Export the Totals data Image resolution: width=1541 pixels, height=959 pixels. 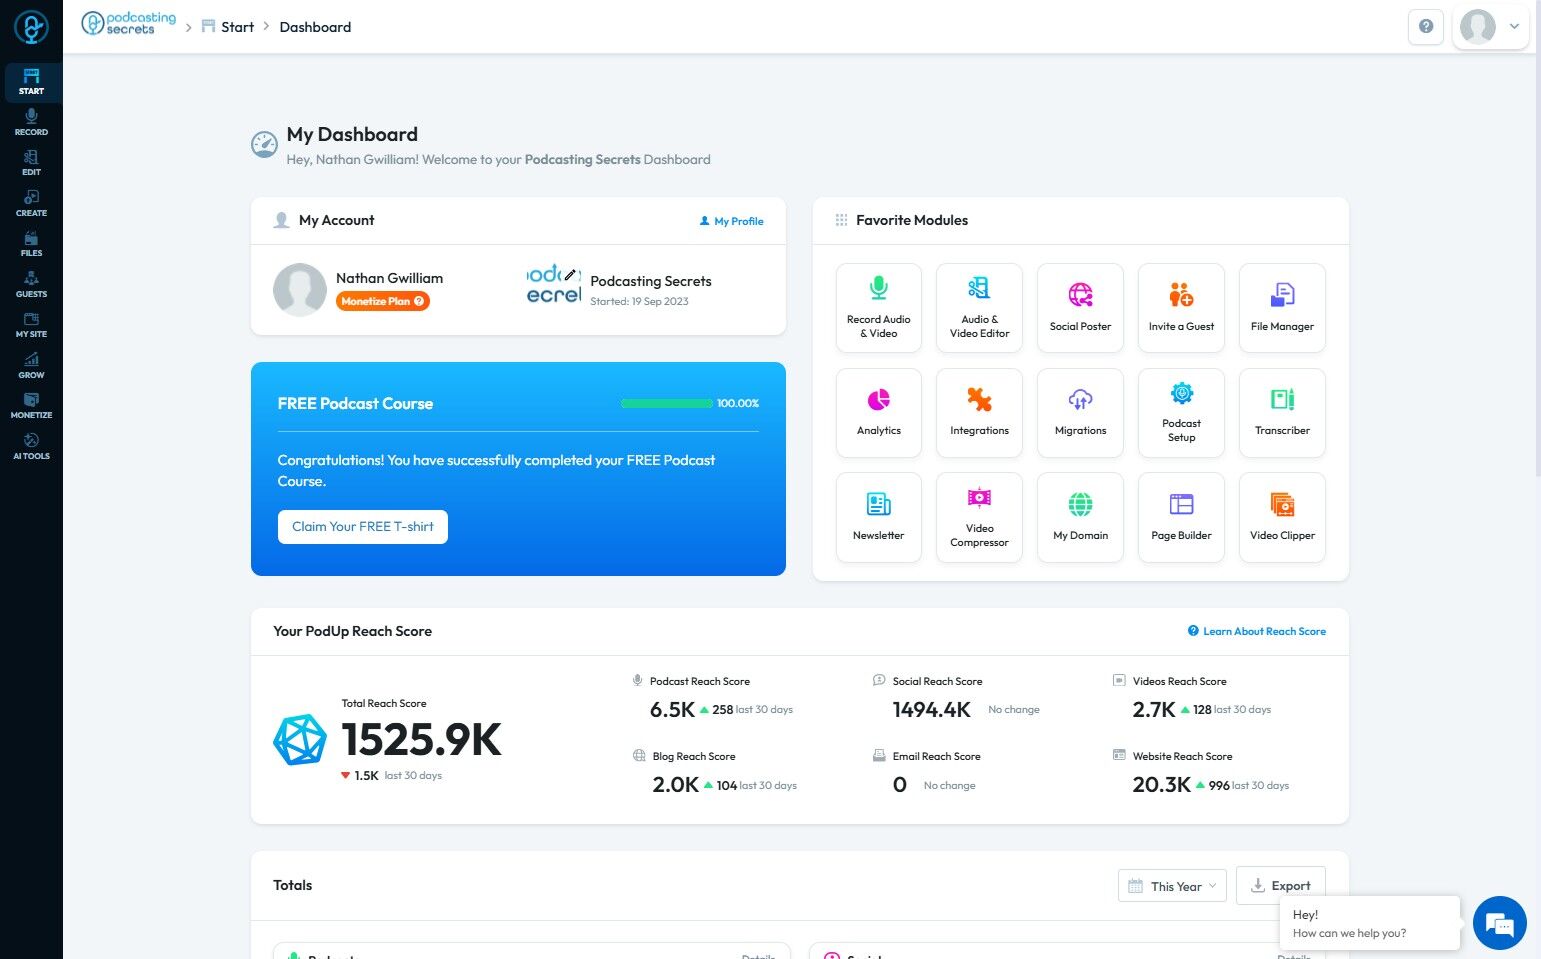click(x=1281, y=886)
